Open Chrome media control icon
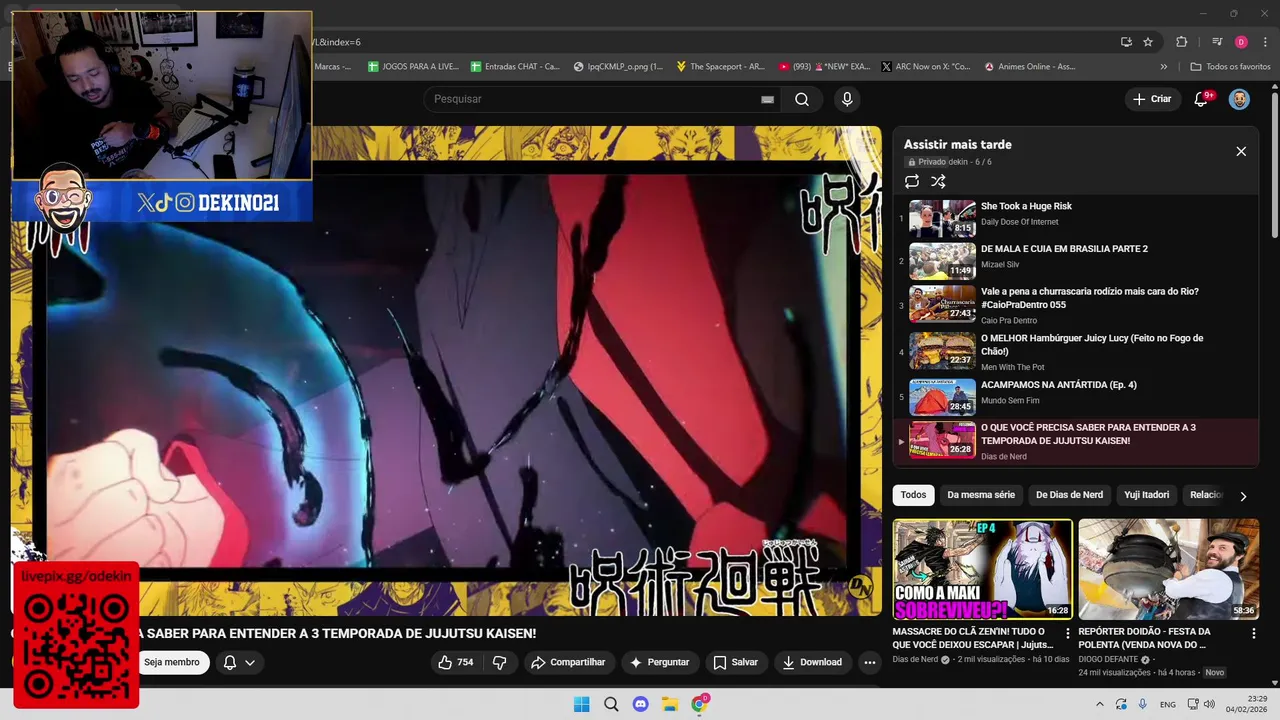 [x=1217, y=42]
